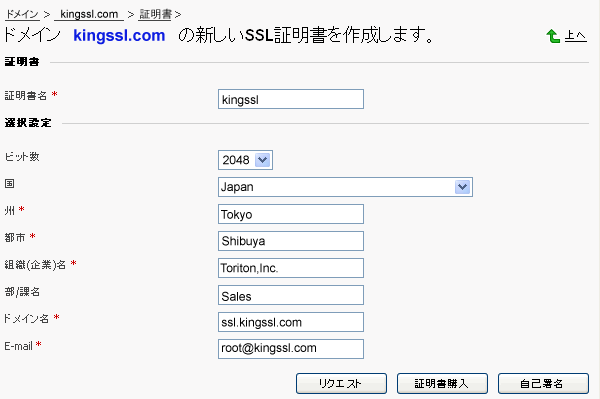This screenshot has height=399, width=600.
Task: Click the 組織(企業)名 label
Action: pyautogui.click(x=35, y=264)
